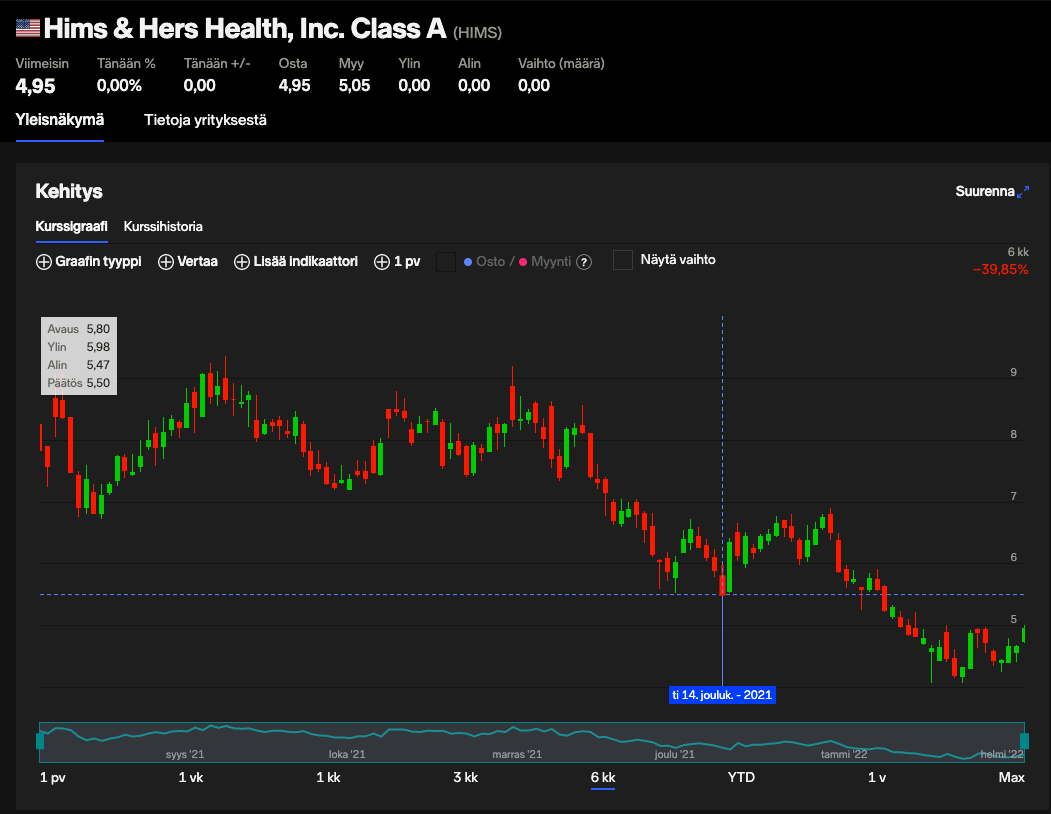Click the left handle of range navigator
The width and height of the screenshot is (1051, 814).
40,741
